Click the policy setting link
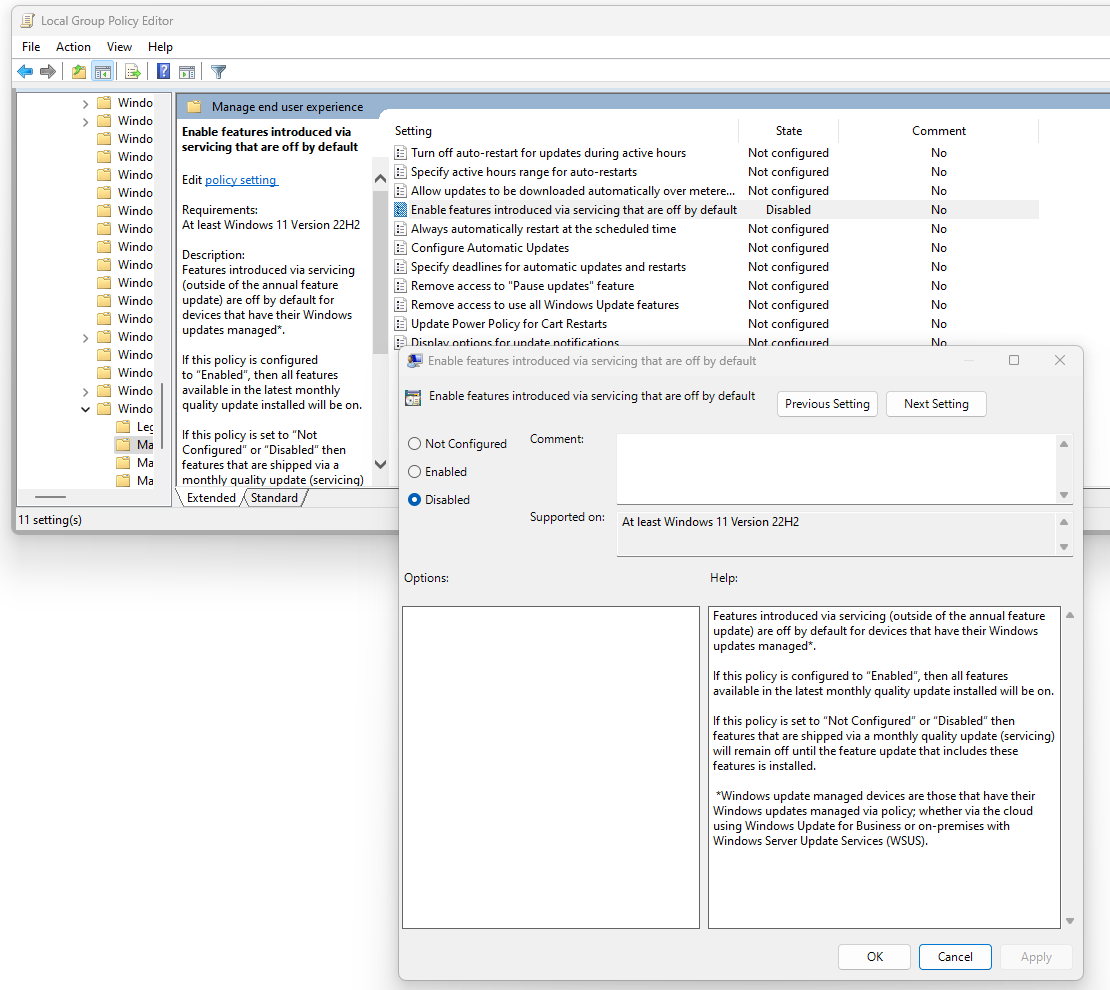 click(x=241, y=180)
